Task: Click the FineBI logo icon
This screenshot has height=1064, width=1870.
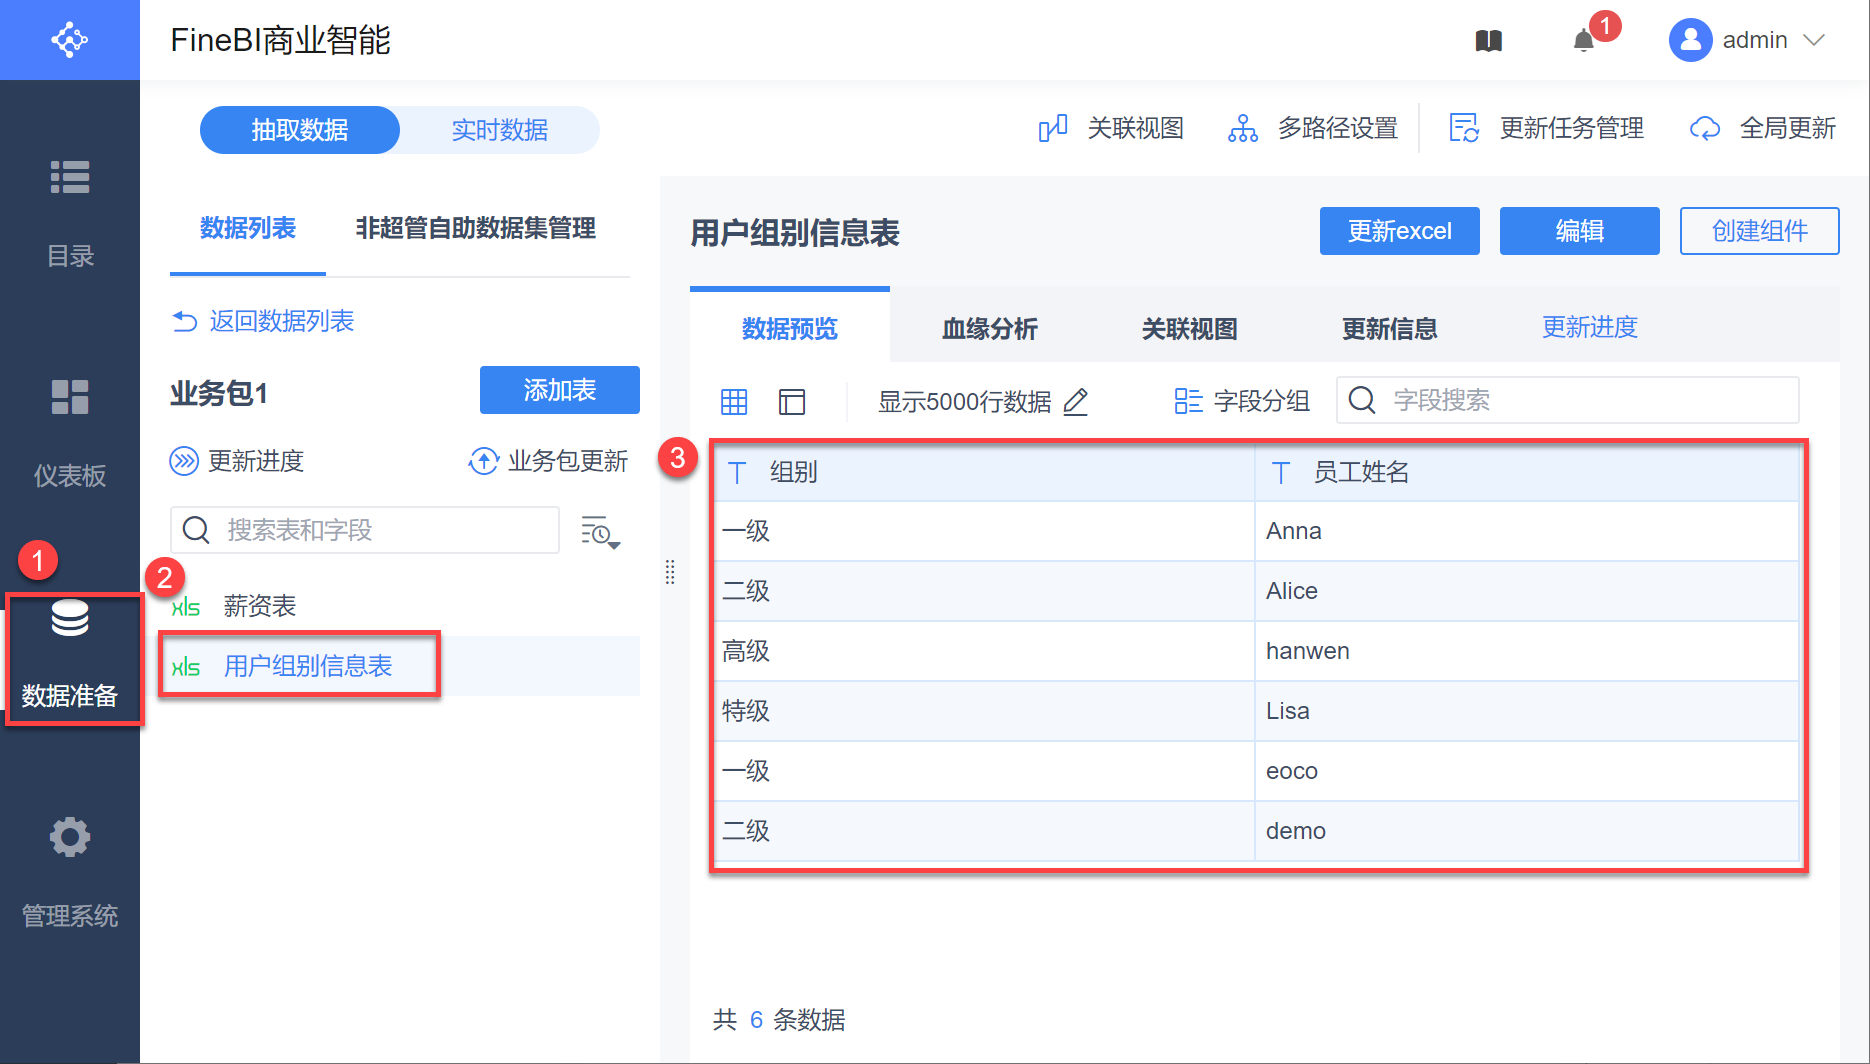Action: [70, 40]
